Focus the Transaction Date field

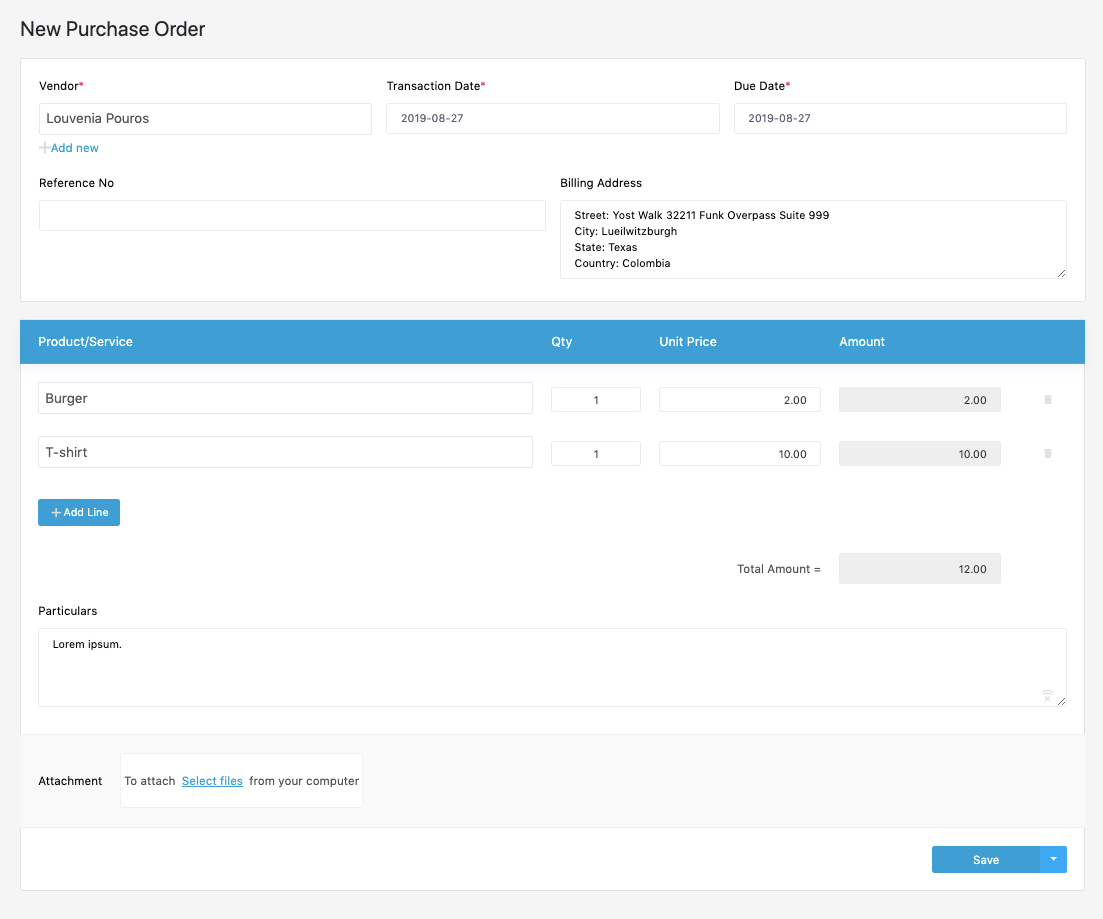click(552, 118)
